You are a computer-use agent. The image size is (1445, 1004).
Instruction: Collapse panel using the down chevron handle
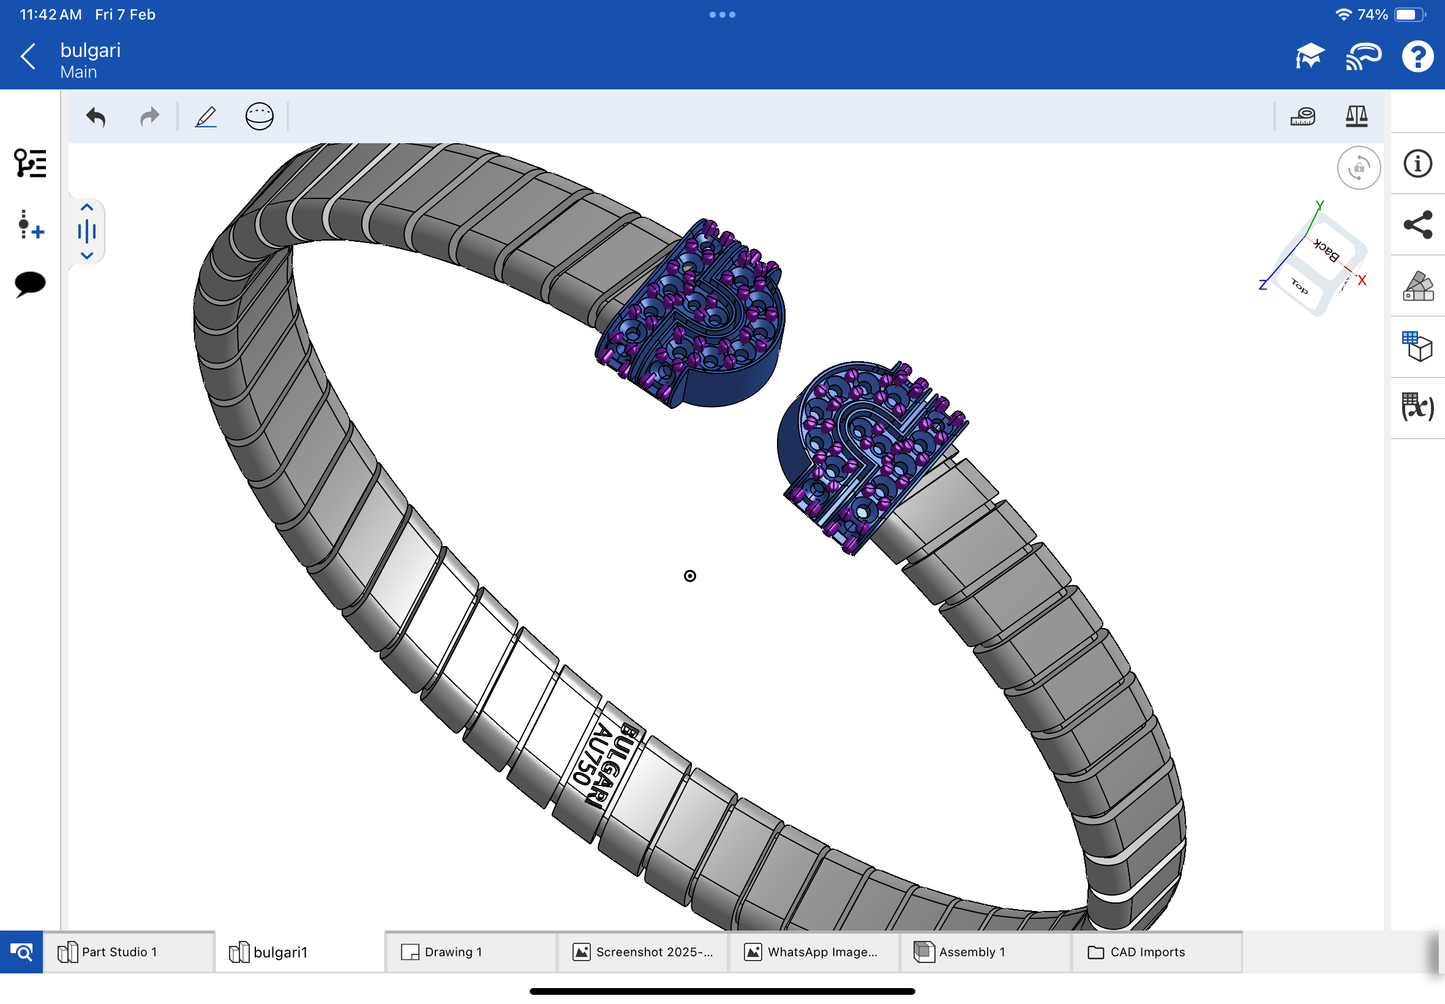click(x=87, y=256)
